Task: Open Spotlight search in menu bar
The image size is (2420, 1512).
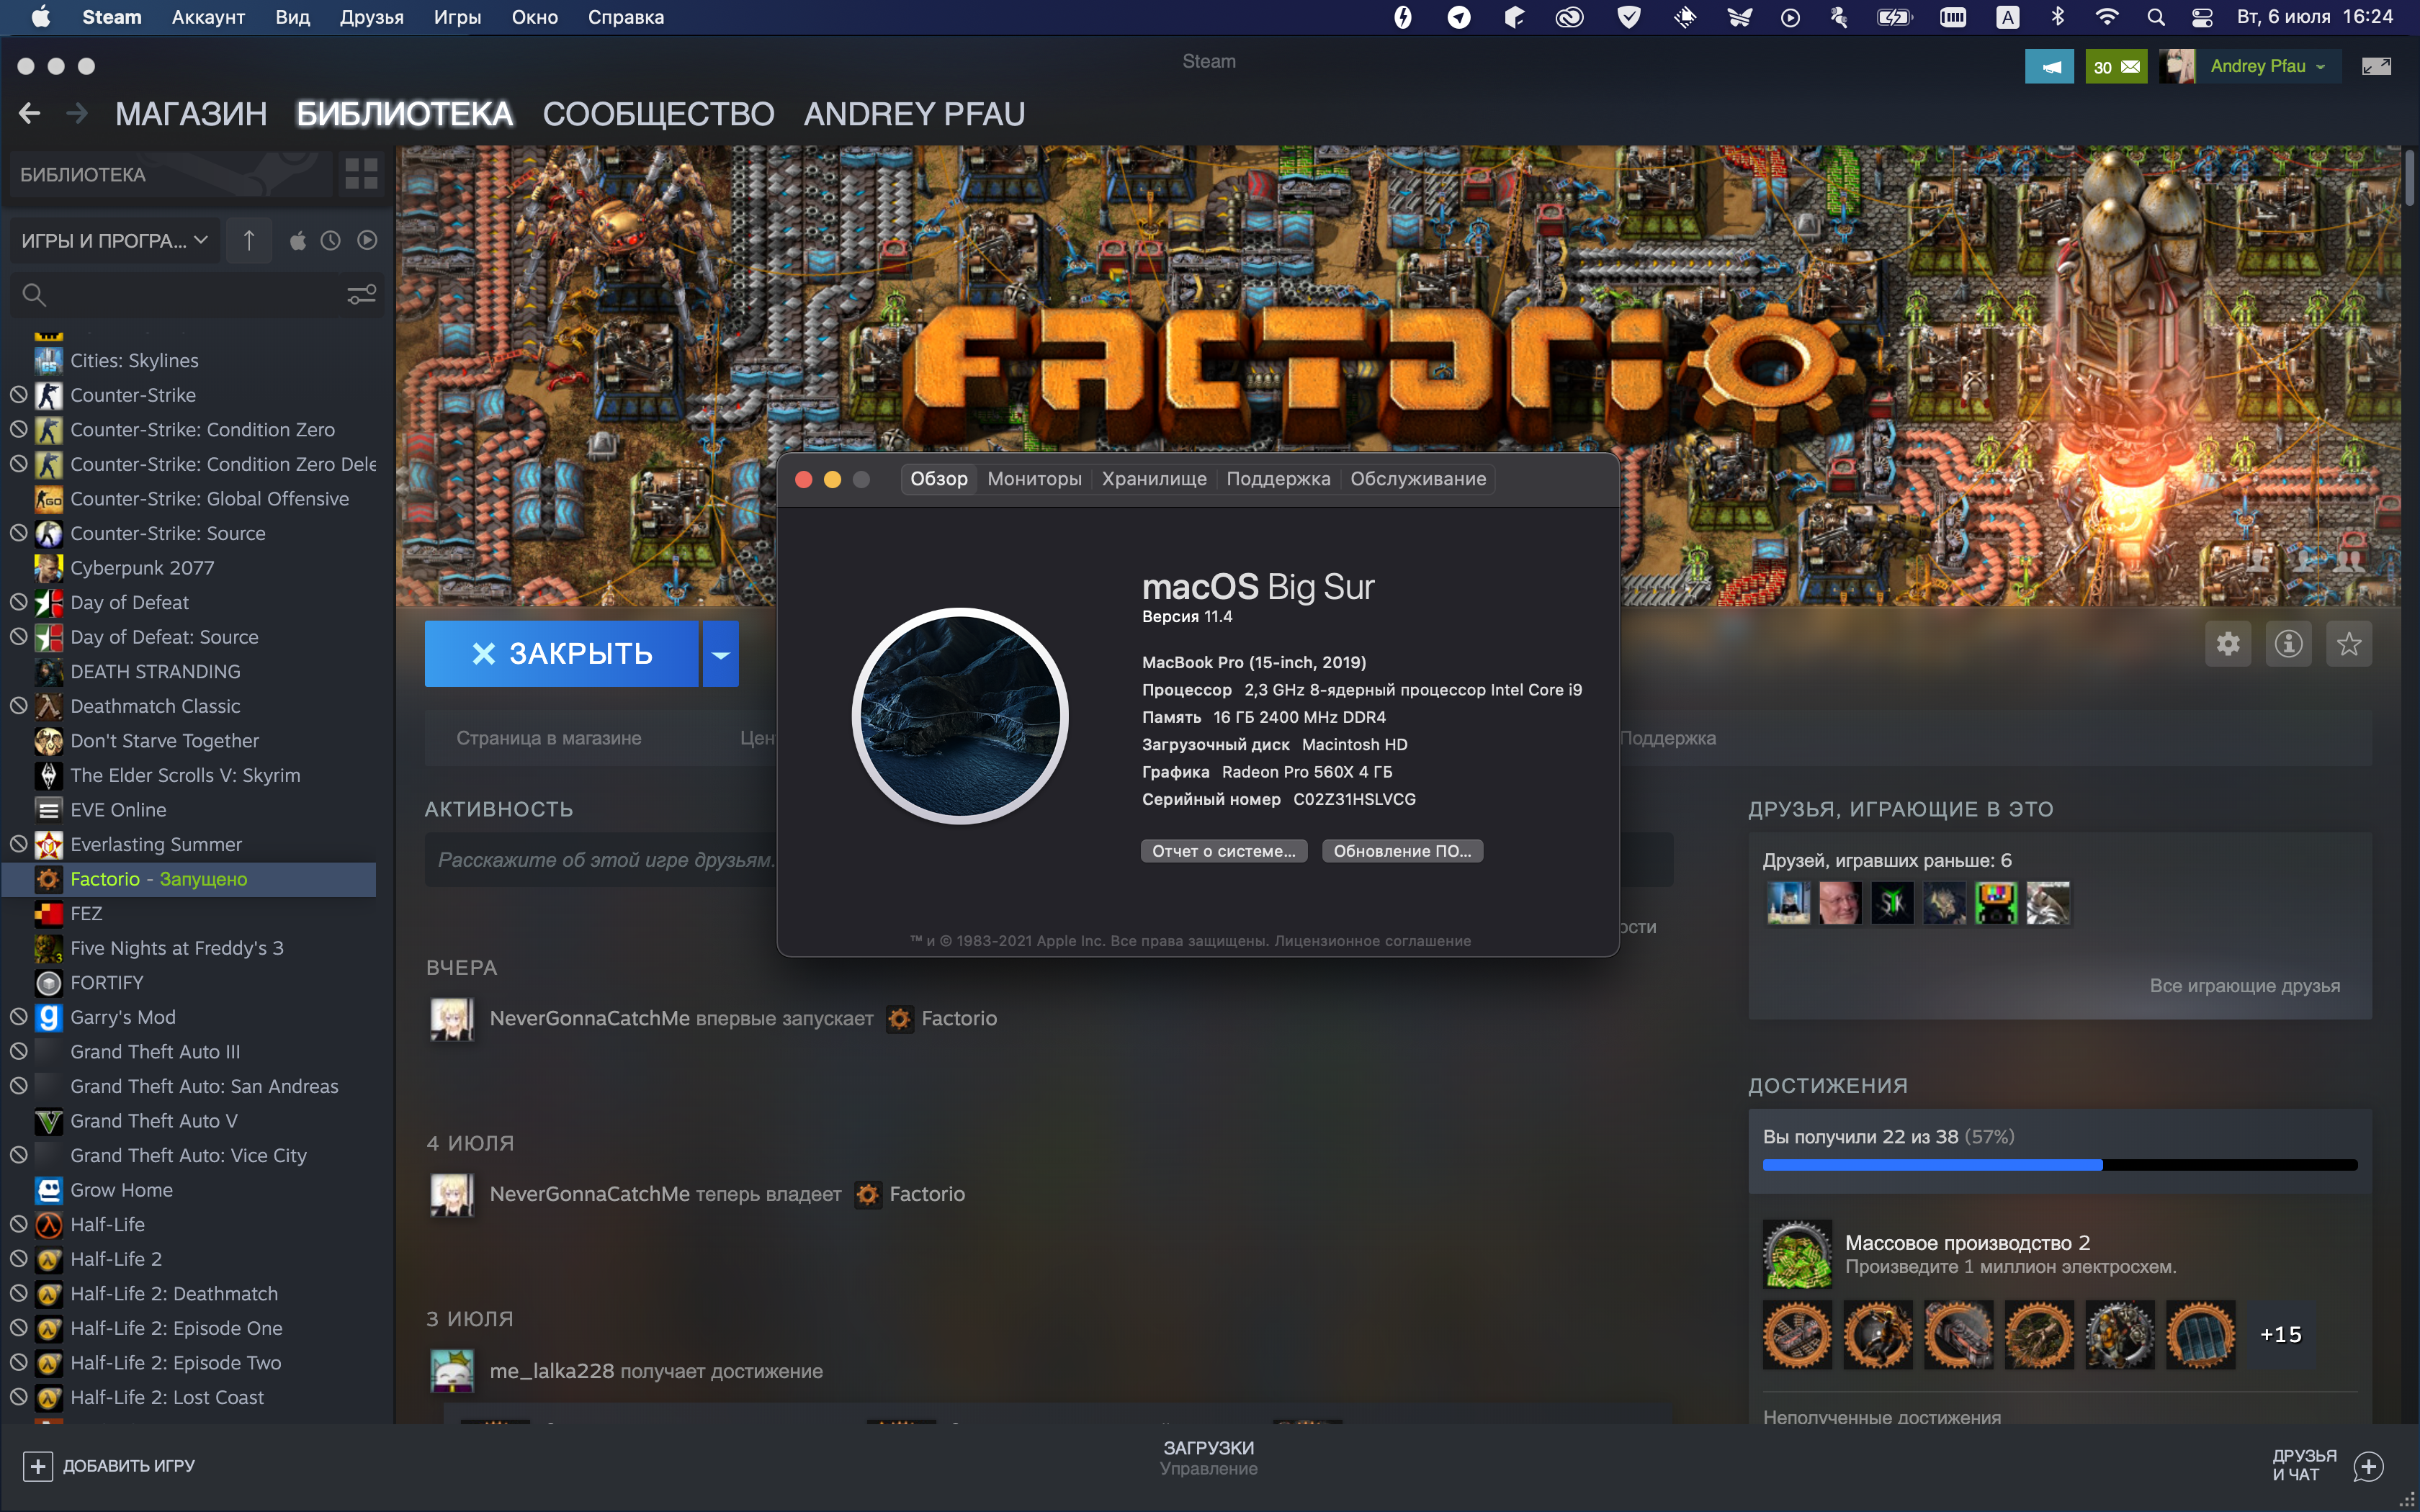Action: (x=2156, y=17)
